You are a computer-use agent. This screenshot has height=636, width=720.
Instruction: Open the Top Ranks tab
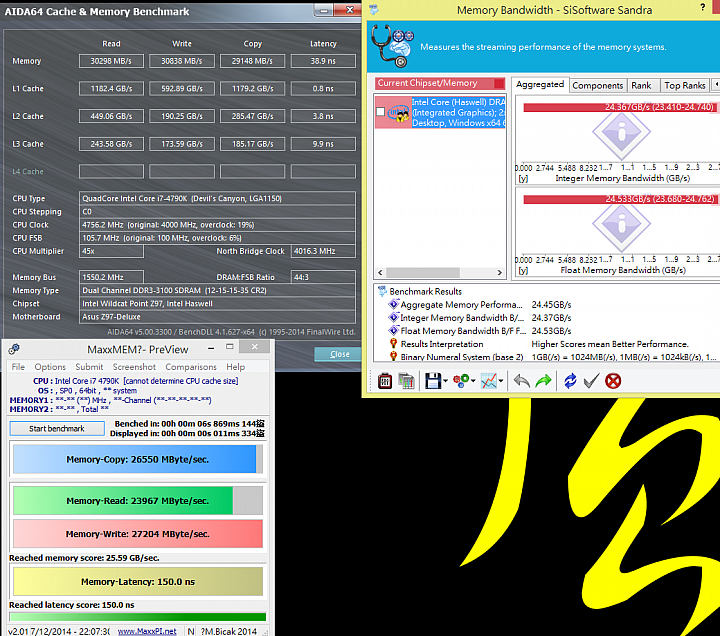click(x=684, y=85)
